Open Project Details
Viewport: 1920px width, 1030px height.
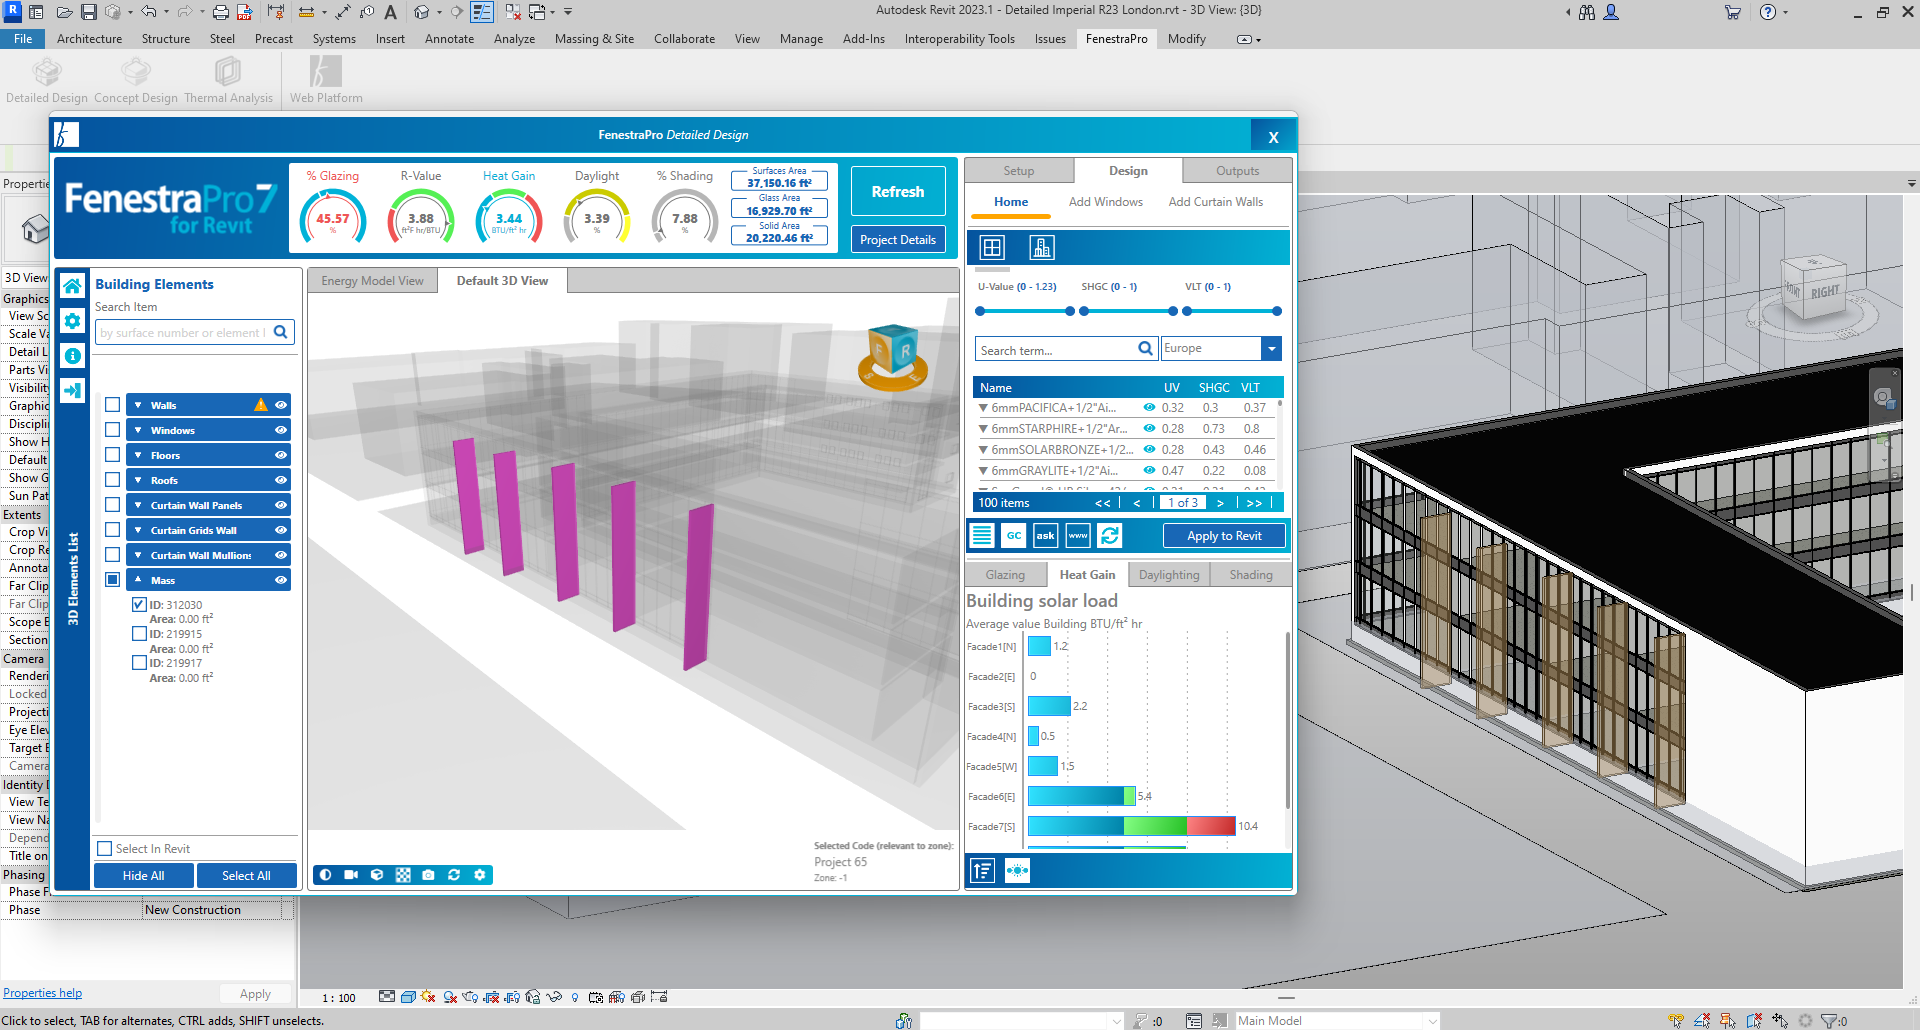(x=897, y=240)
